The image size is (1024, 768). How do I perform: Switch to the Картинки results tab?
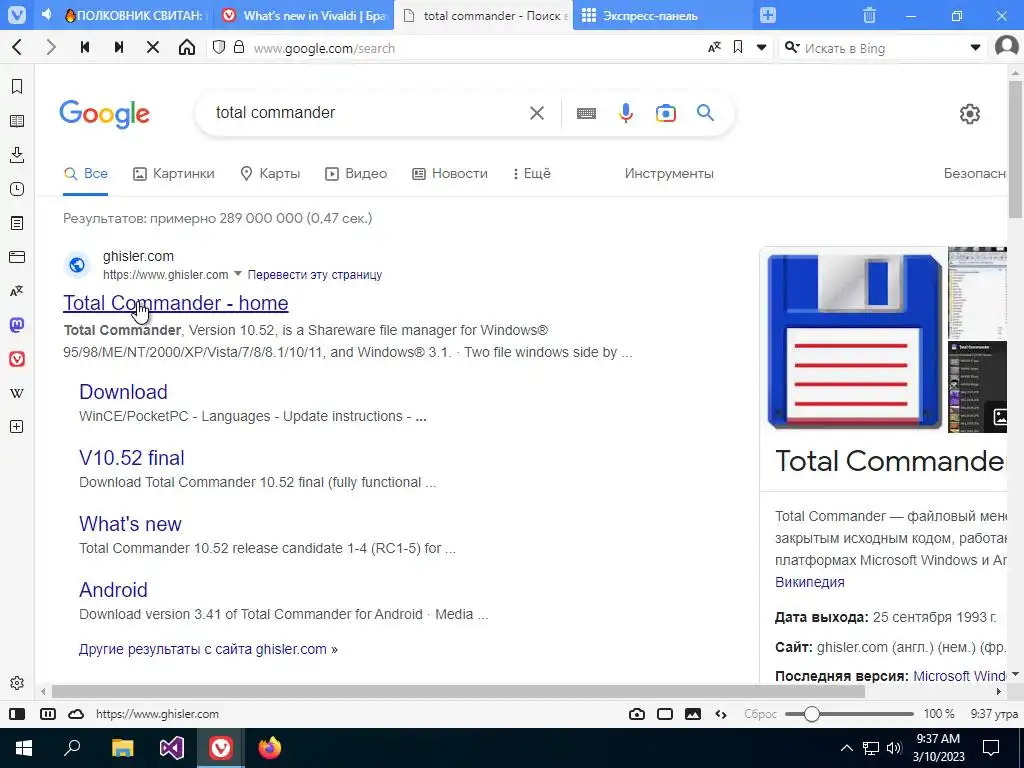tap(174, 174)
